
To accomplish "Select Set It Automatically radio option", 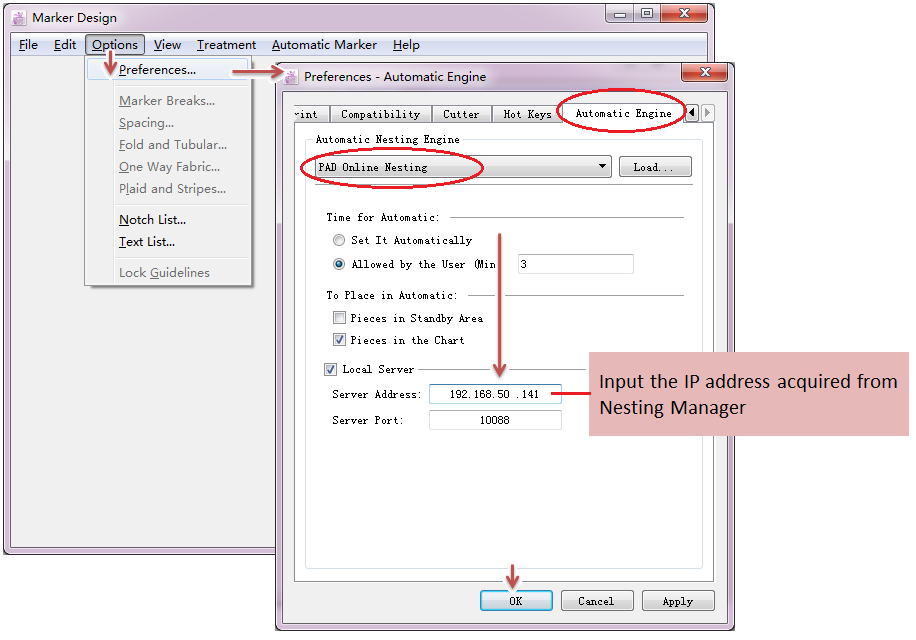I will [339, 241].
